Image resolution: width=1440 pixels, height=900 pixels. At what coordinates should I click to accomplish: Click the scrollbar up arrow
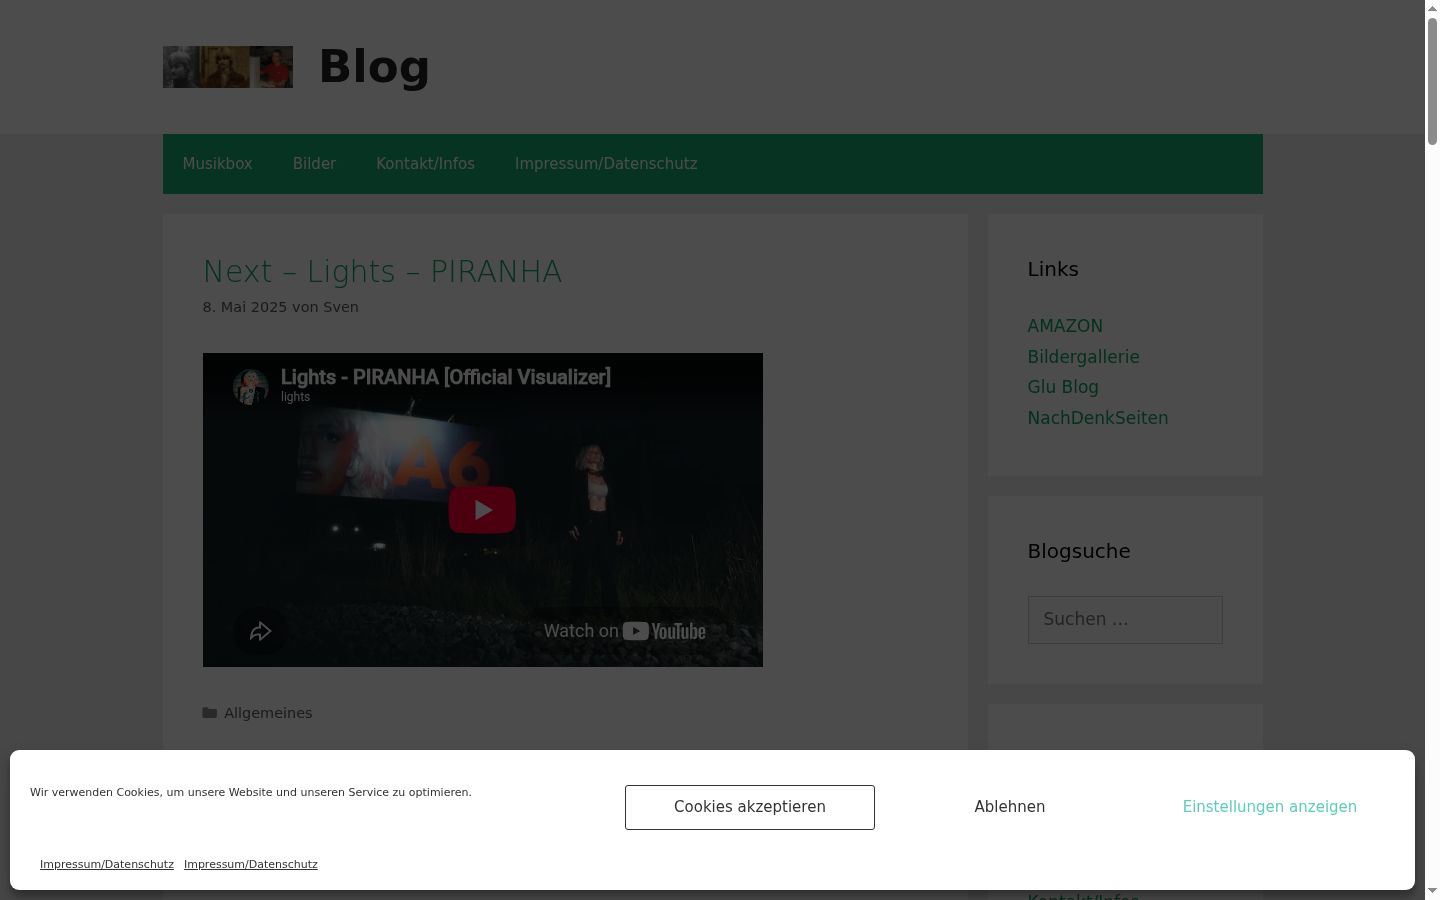(x=1432, y=7)
